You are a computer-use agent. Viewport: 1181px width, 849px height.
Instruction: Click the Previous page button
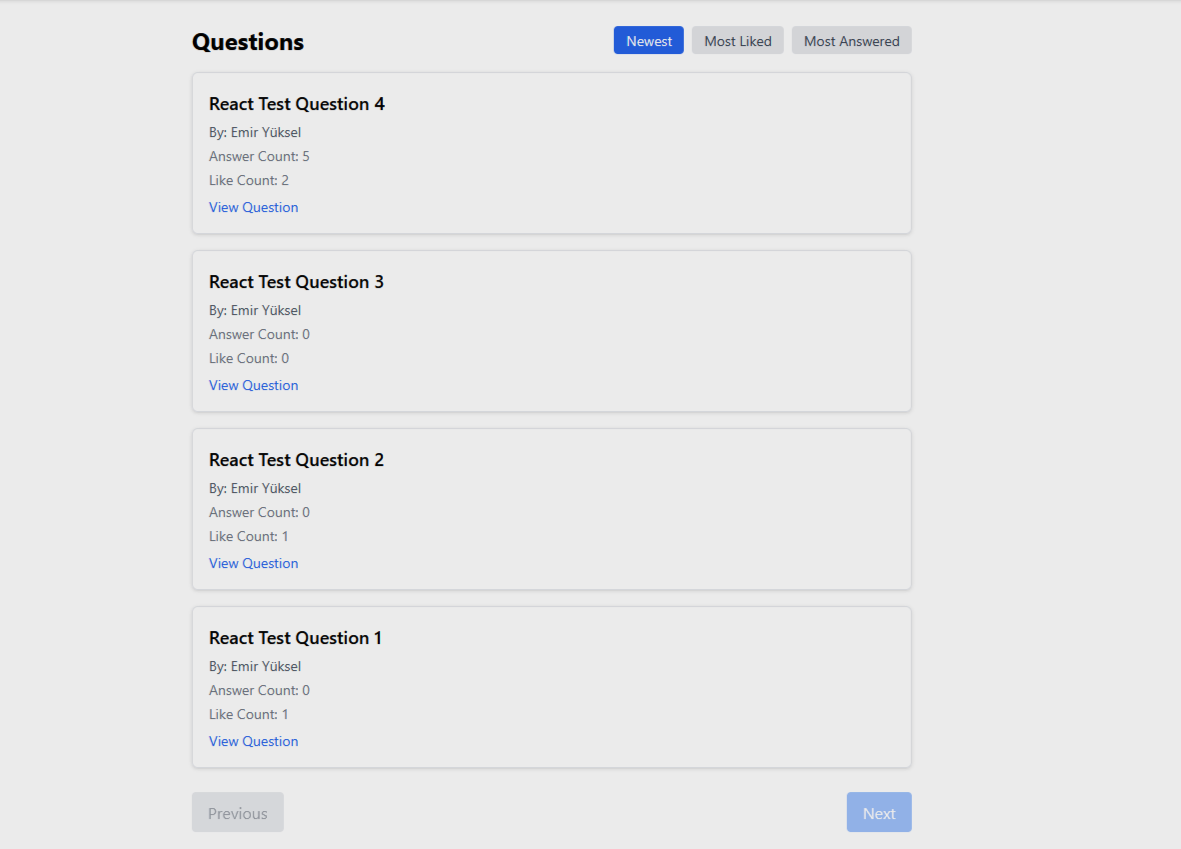point(237,812)
